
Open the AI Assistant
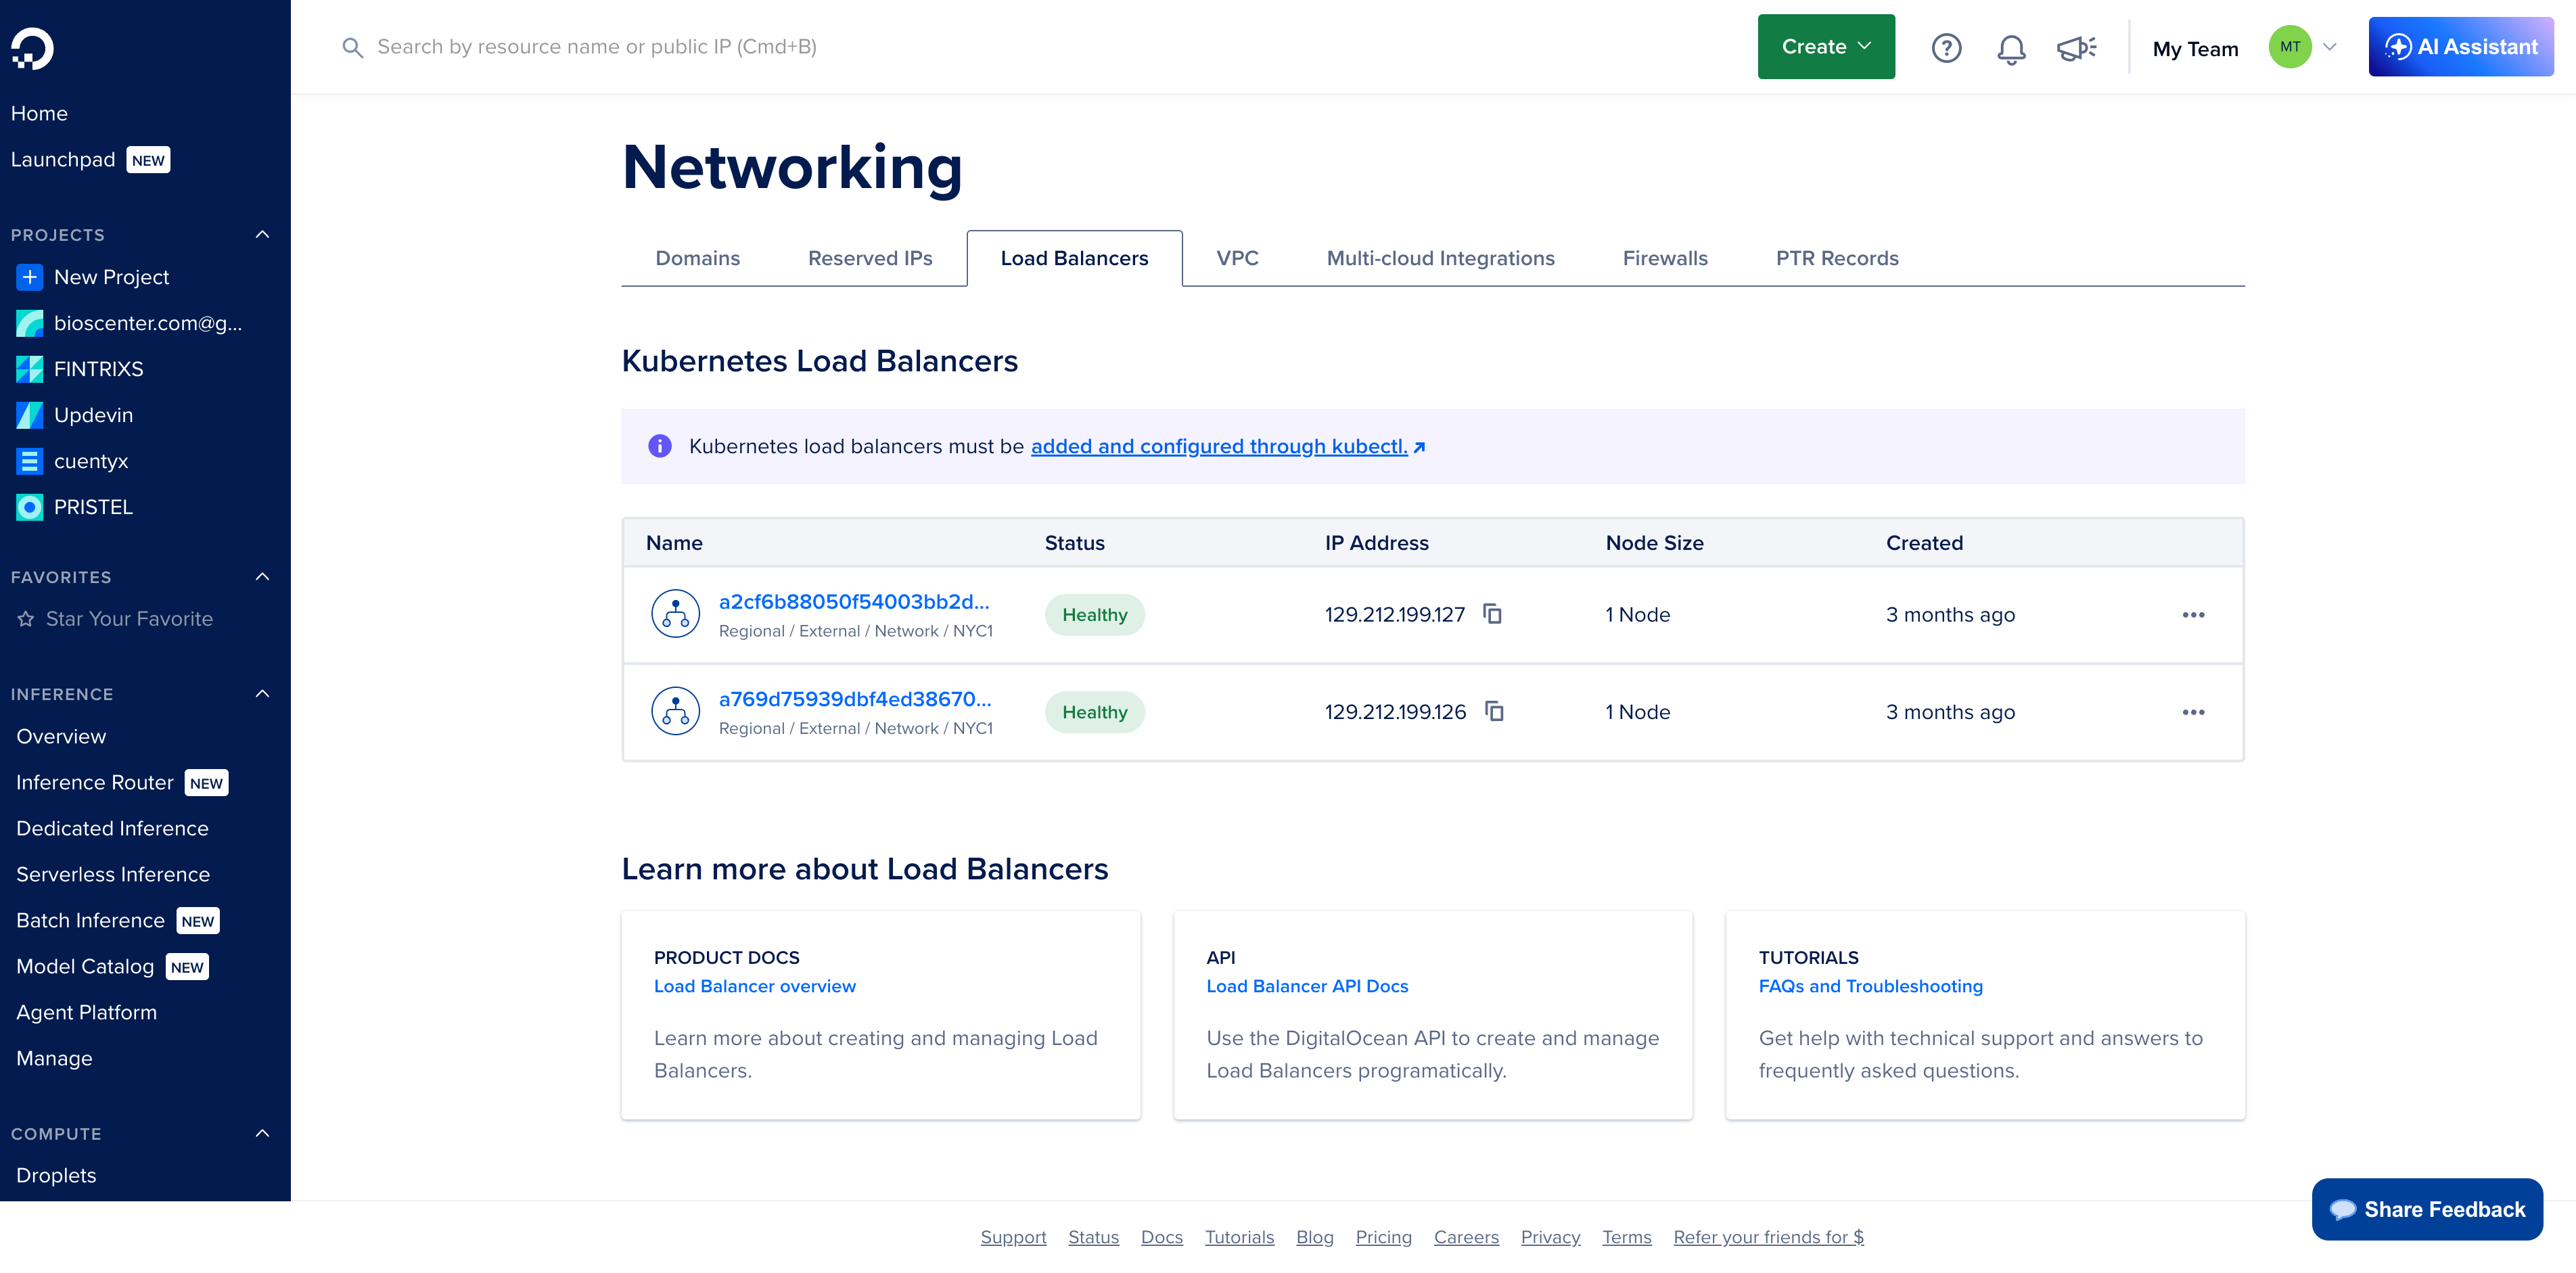[2460, 47]
